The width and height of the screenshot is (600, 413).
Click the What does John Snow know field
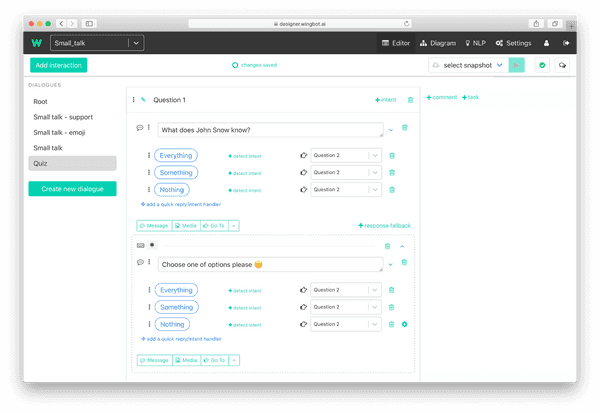[x=270, y=130]
